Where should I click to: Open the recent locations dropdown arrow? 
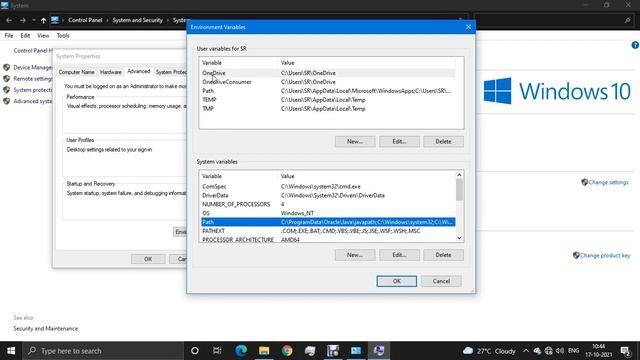(x=33, y=20)
